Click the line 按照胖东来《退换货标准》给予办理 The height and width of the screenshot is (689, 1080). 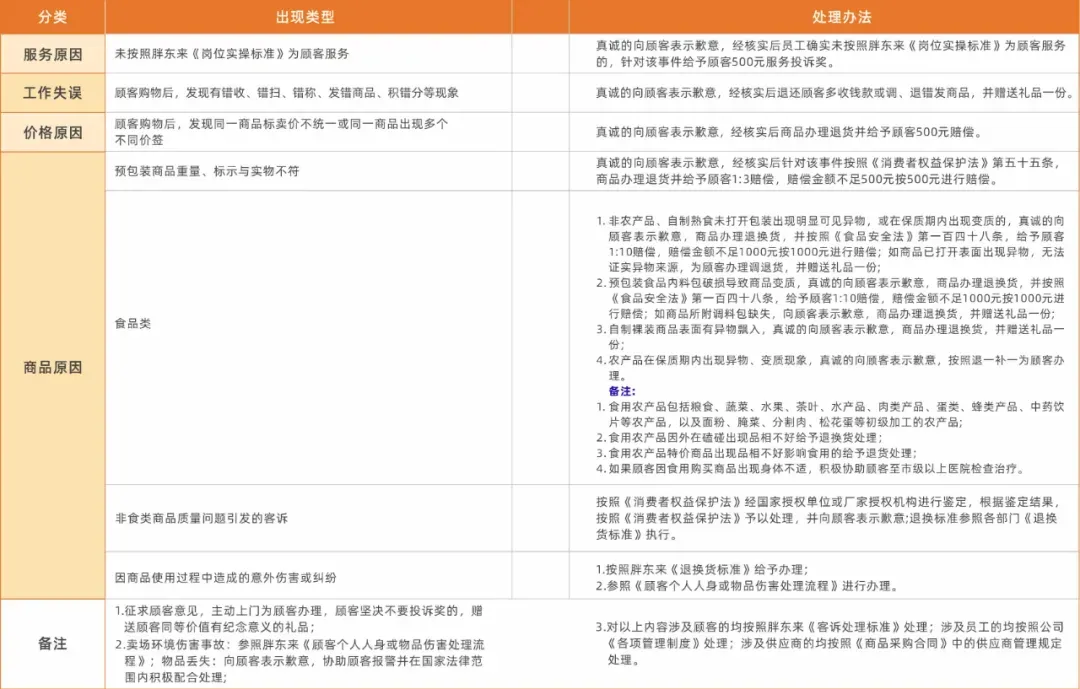(x=702, y=570)
